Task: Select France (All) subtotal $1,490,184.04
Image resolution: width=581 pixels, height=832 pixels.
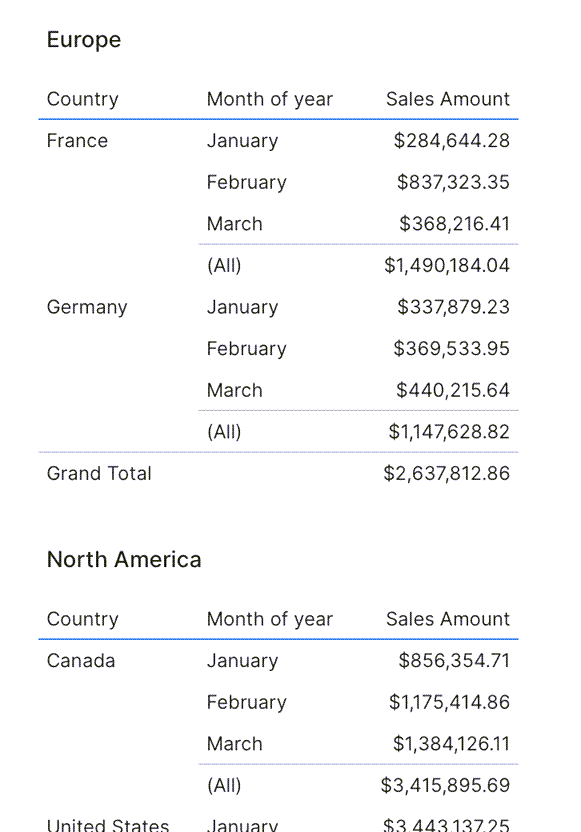Action: (447, 265)
